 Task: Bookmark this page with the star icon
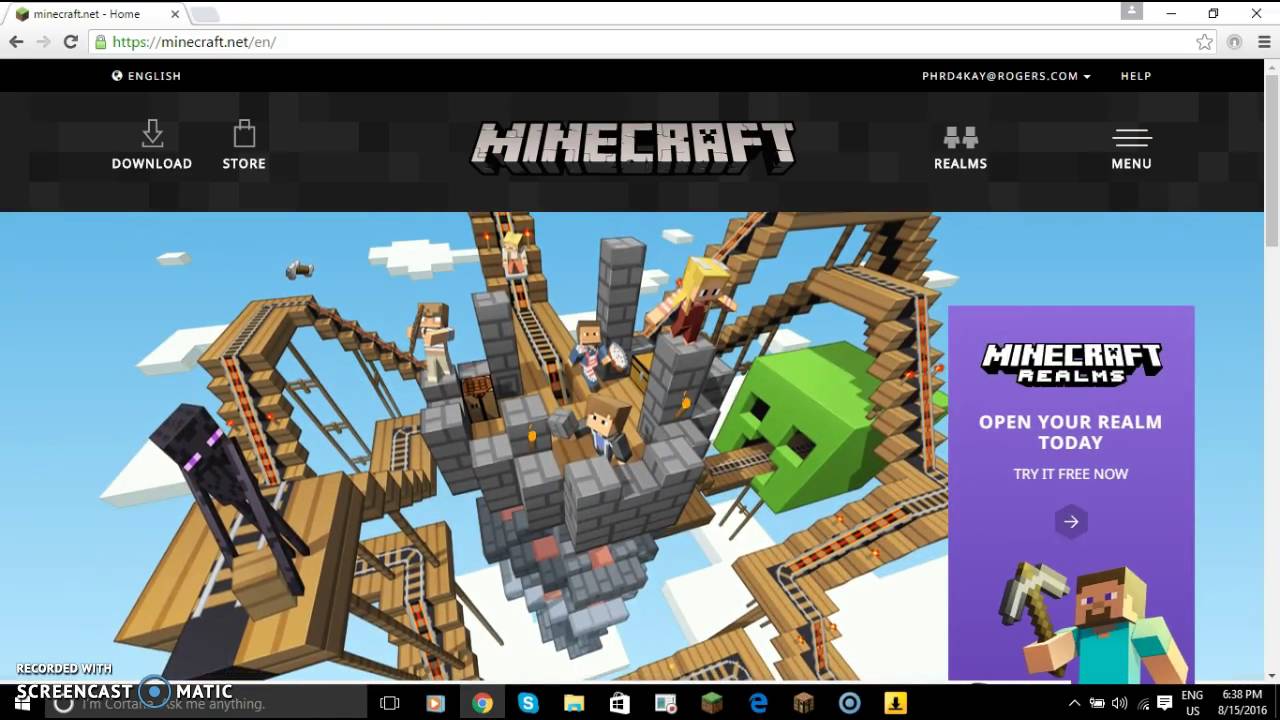point(1204,42)
